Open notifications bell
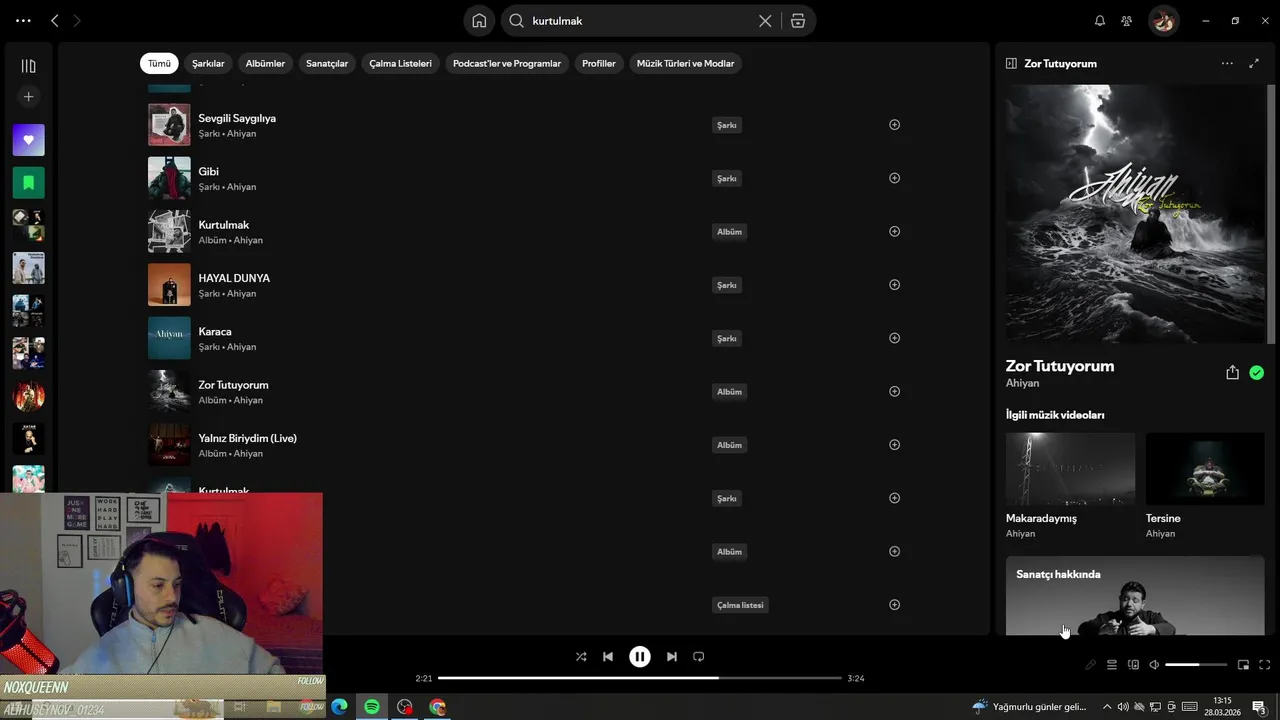Image resolution: width=1280 pixels, height=720 pixels. tap(1100, 20)
